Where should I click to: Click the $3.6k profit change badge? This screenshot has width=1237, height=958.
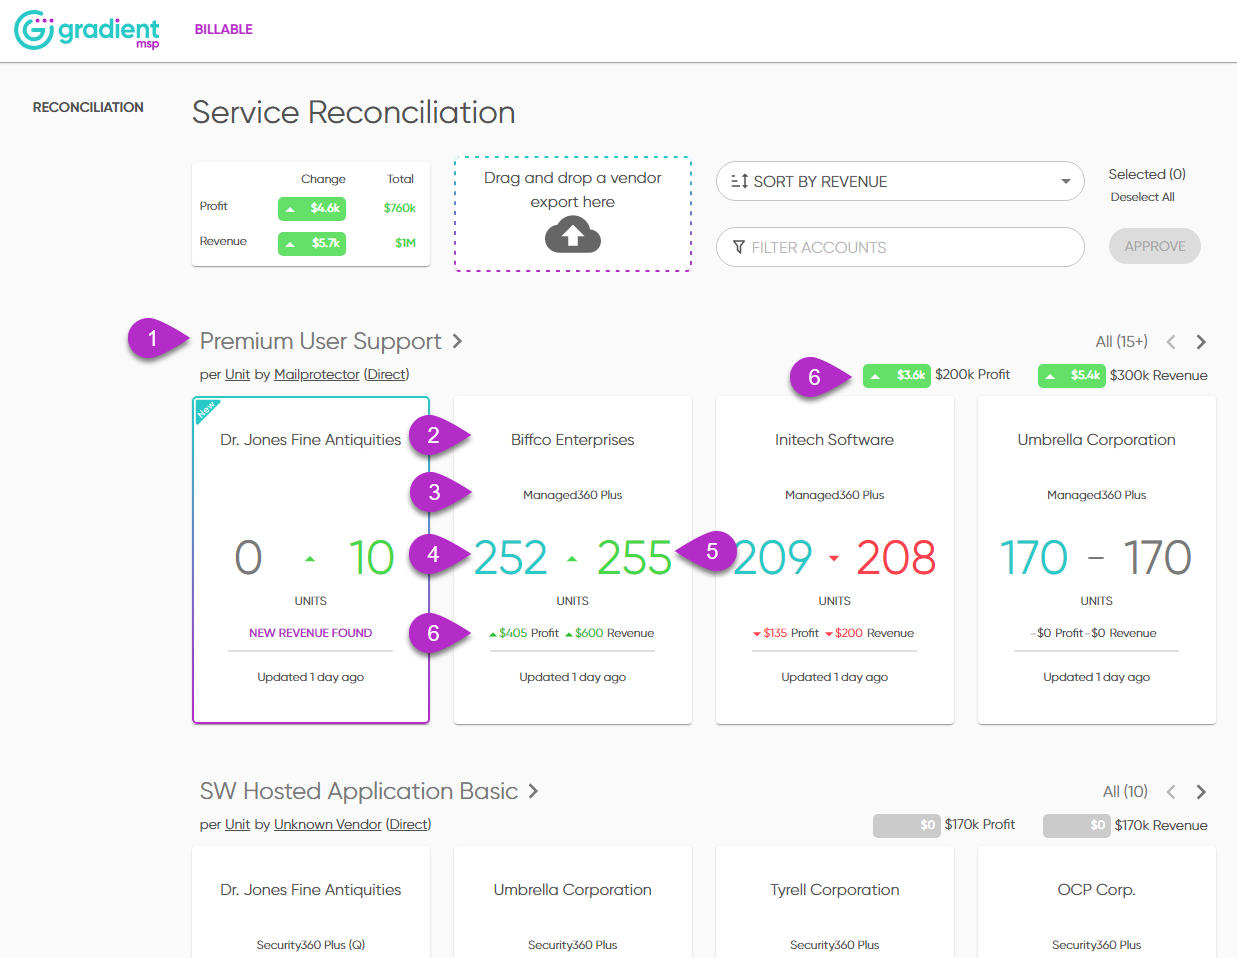(x=897, y=375)
